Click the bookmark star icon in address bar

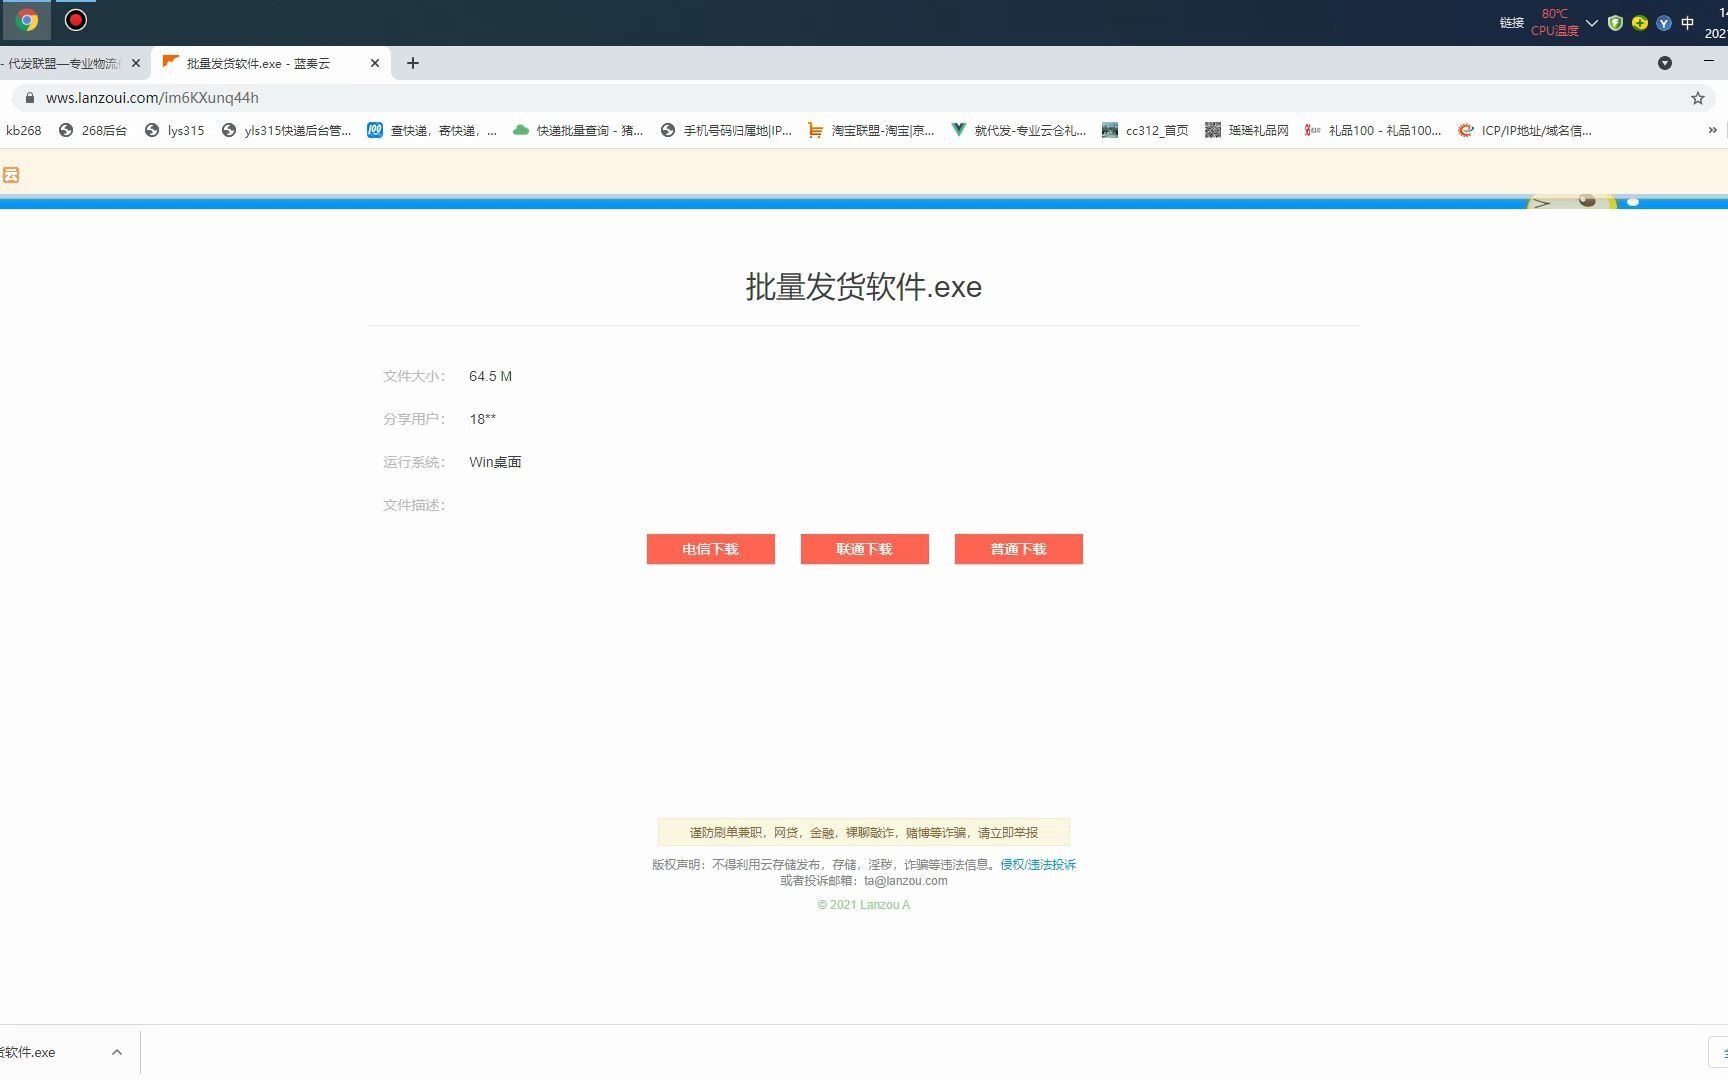(x=1697, y=97)
